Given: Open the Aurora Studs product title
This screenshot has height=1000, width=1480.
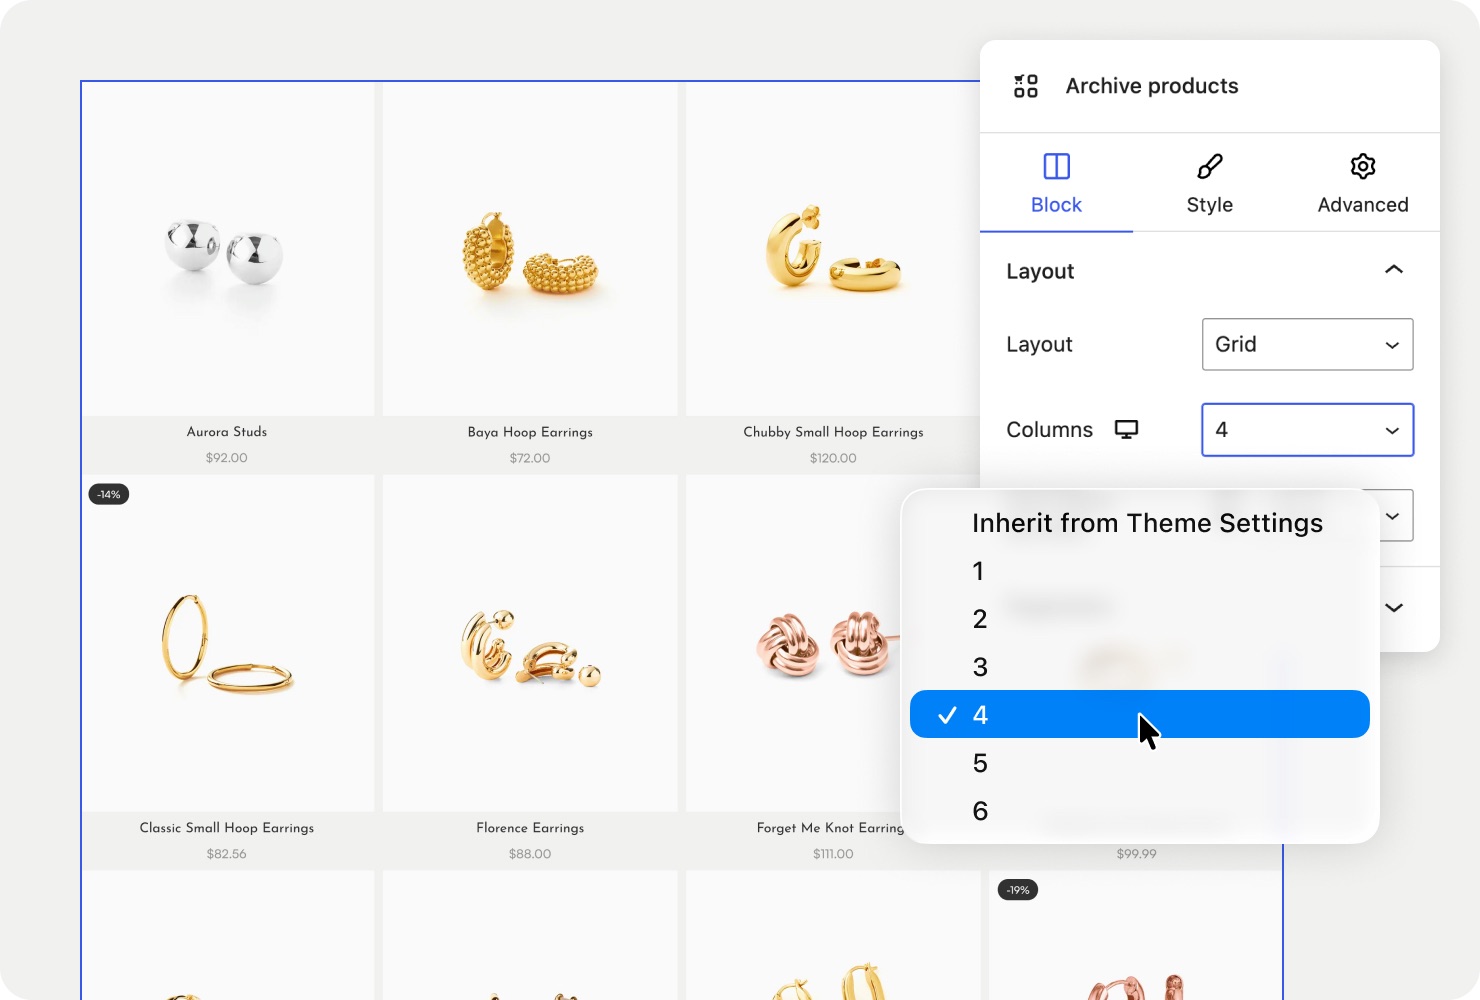Looking at the screenshot, I should pos(227,432).
